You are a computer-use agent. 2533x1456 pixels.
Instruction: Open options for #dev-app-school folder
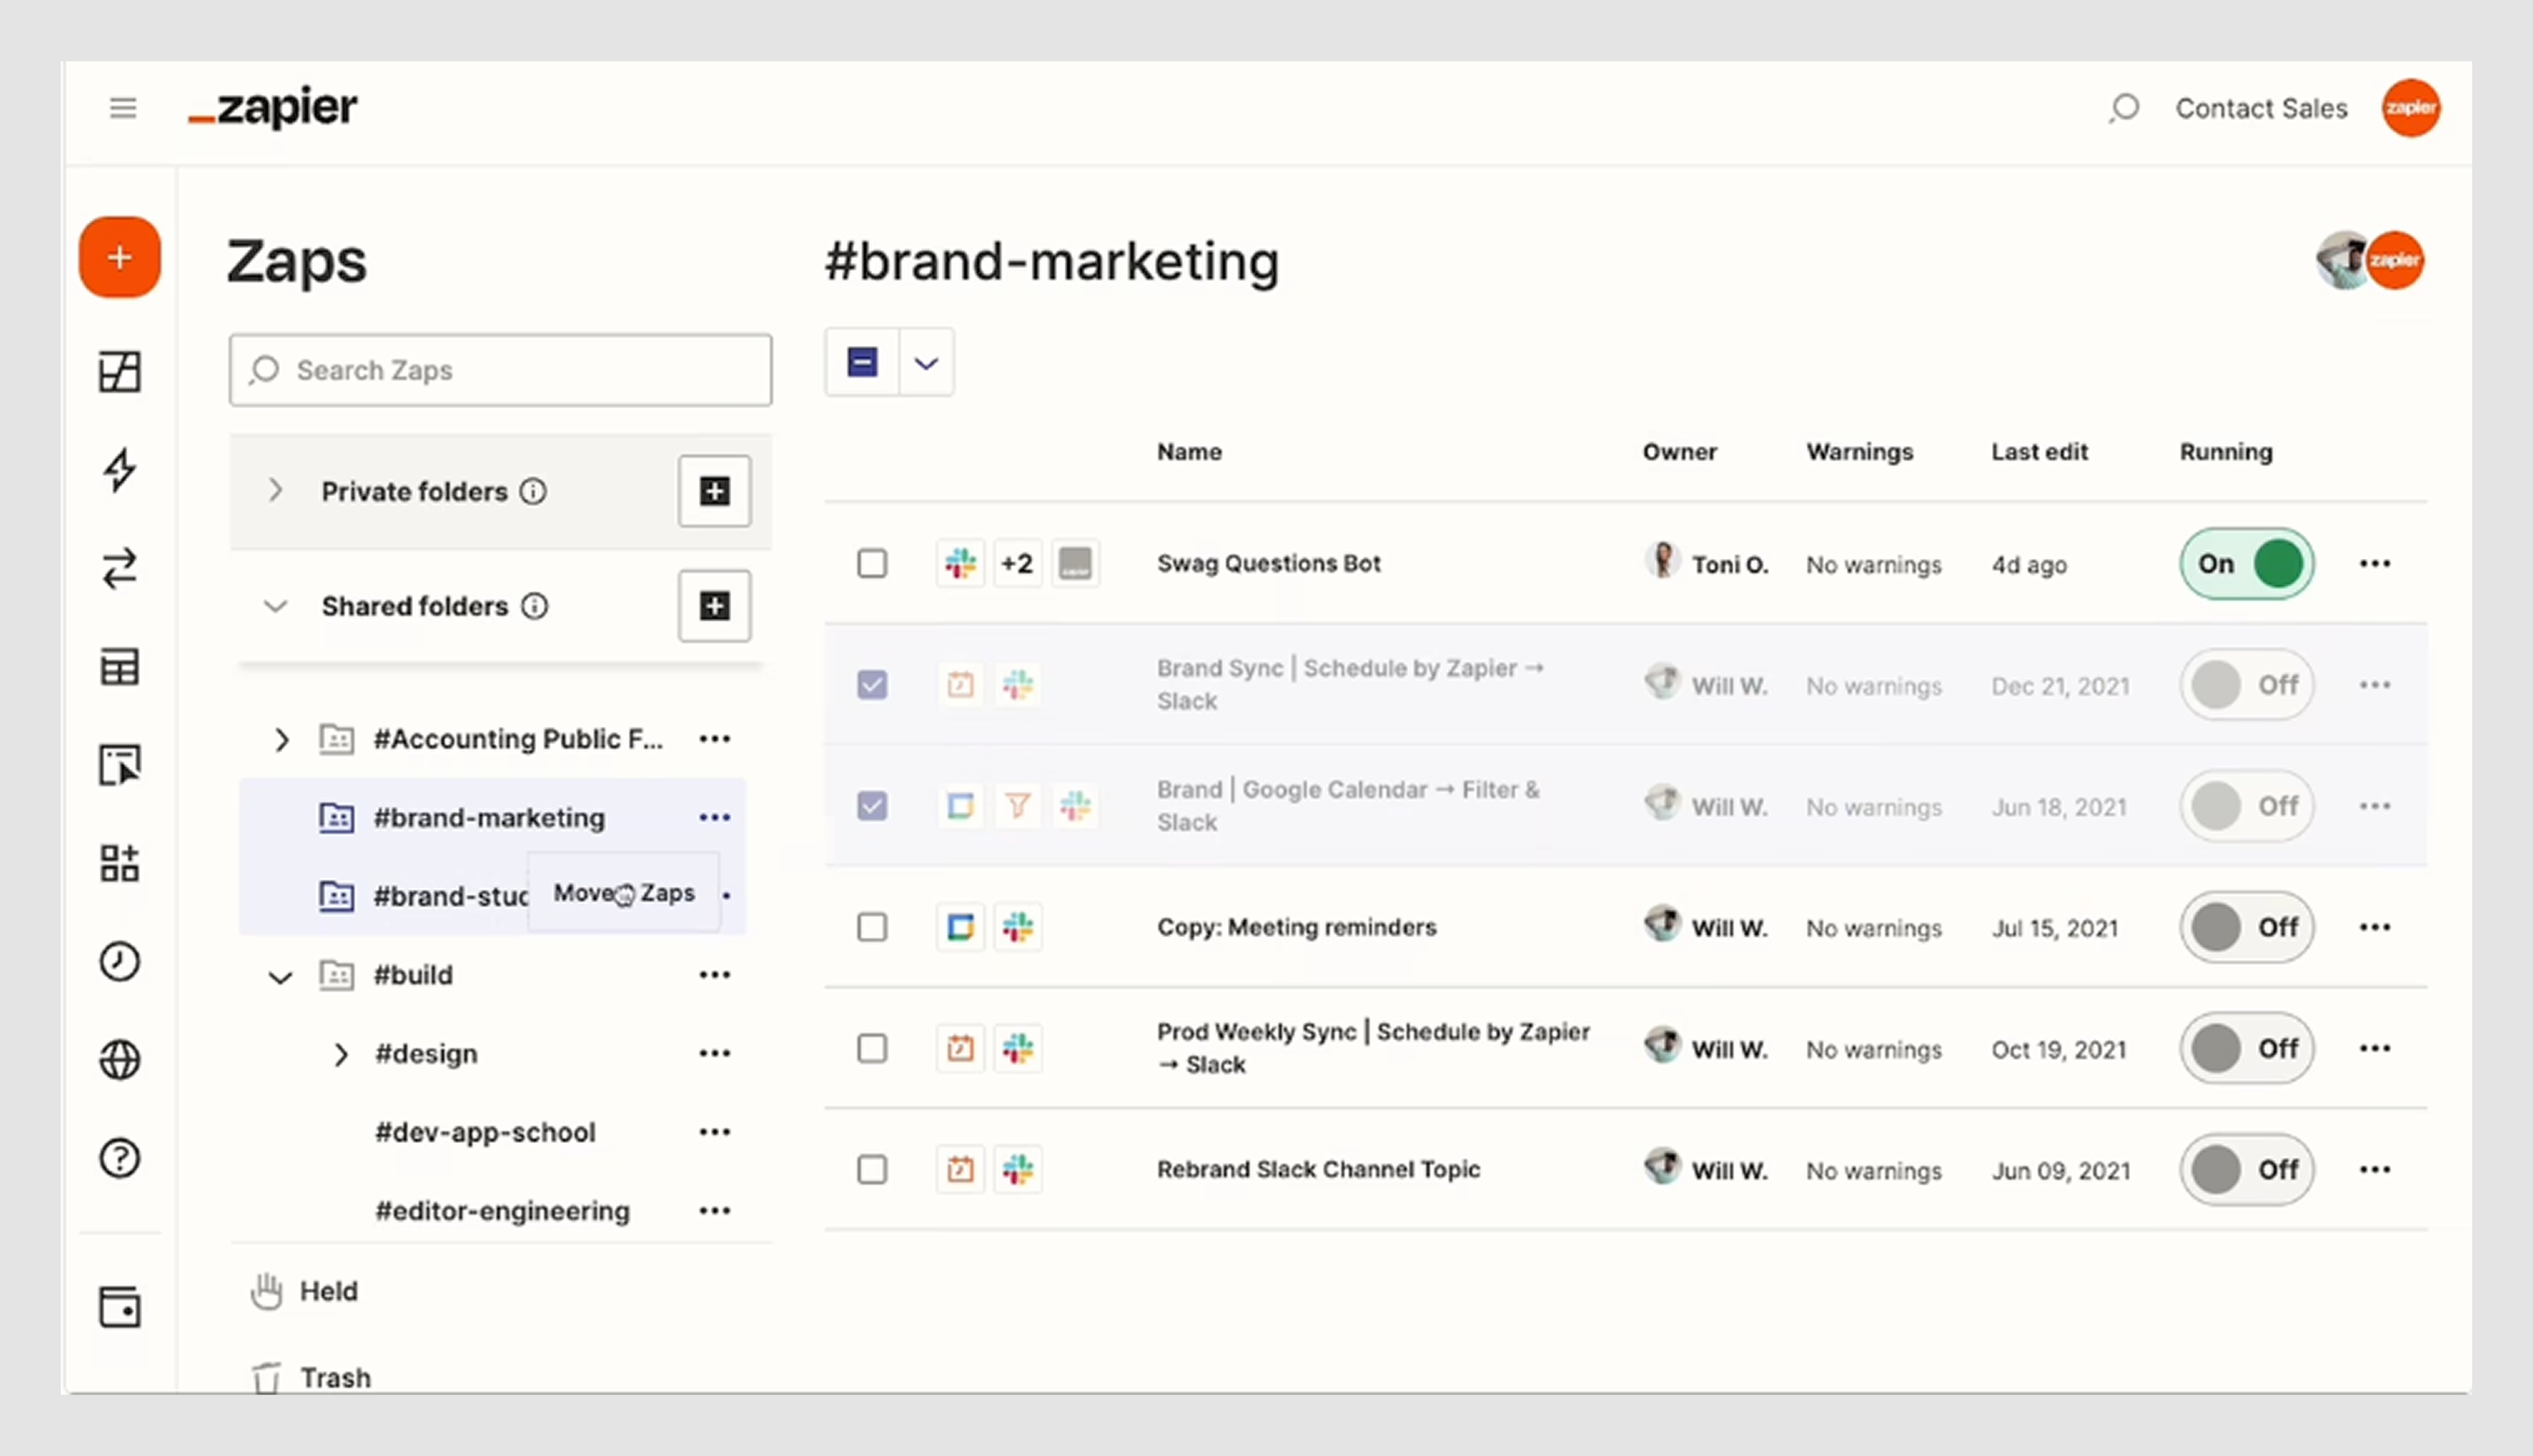(x=715, y=1132)
